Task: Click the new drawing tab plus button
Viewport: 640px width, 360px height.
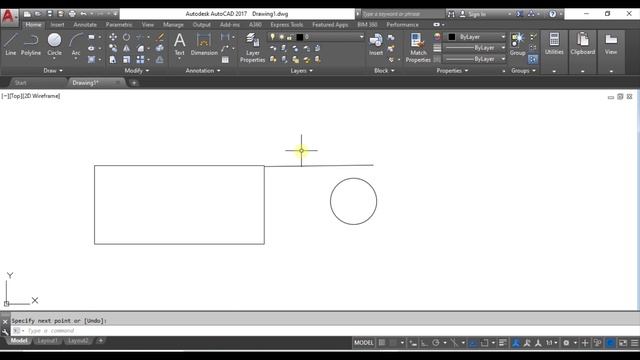Action: tap(134, 83)
